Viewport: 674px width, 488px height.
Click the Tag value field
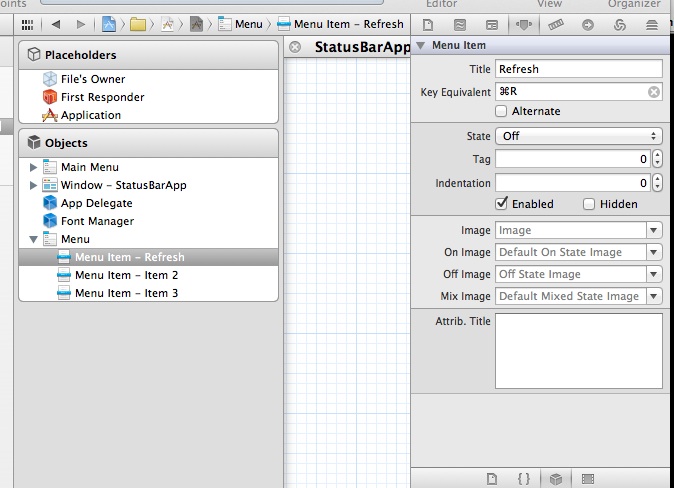[573, 159]
